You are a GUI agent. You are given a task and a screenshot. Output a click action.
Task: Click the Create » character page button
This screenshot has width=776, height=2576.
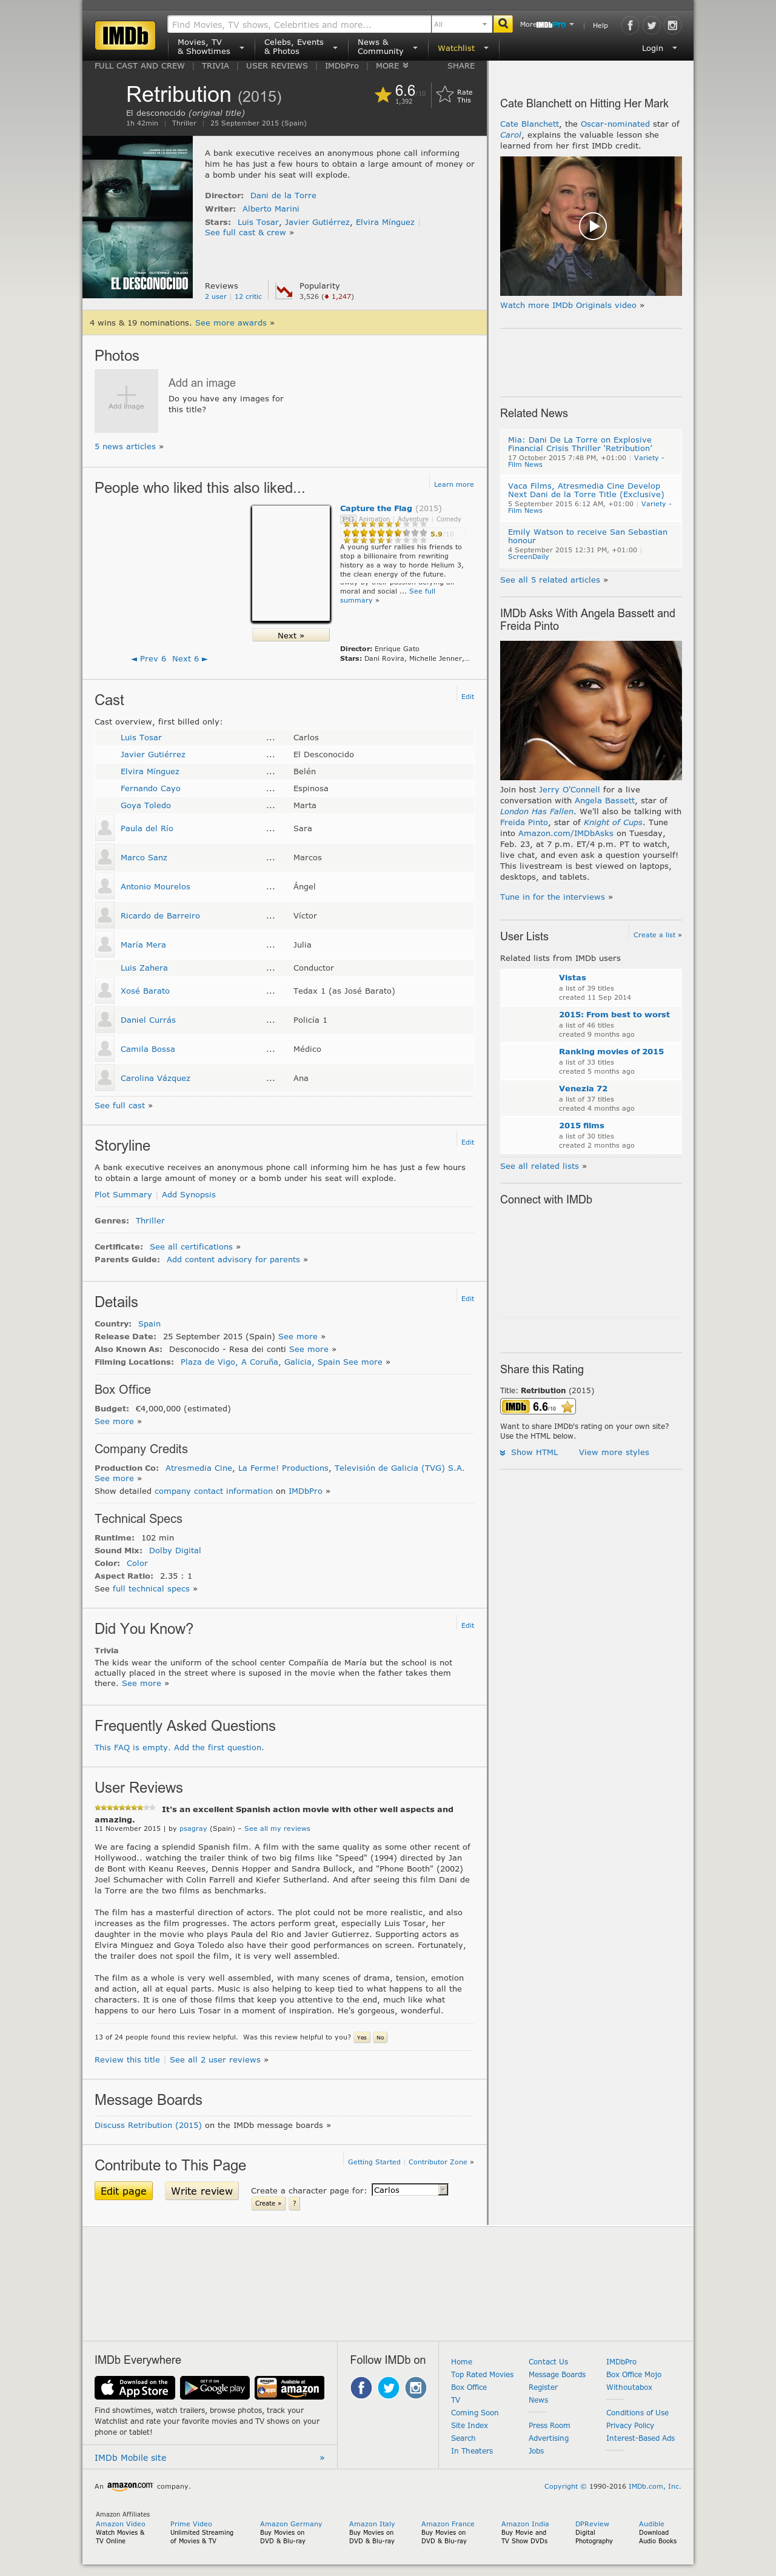[x=268, y=2204]
